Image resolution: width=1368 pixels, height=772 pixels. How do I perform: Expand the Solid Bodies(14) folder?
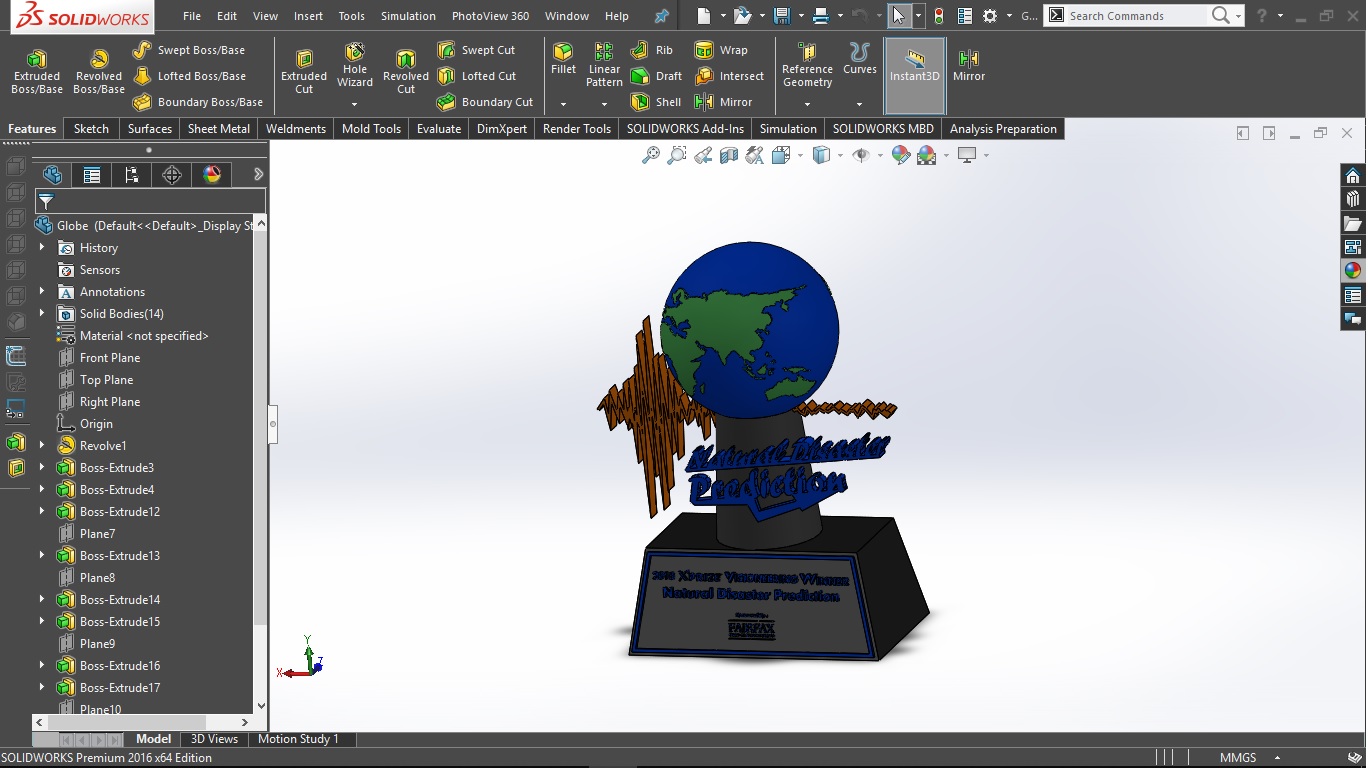pos(42,314)
